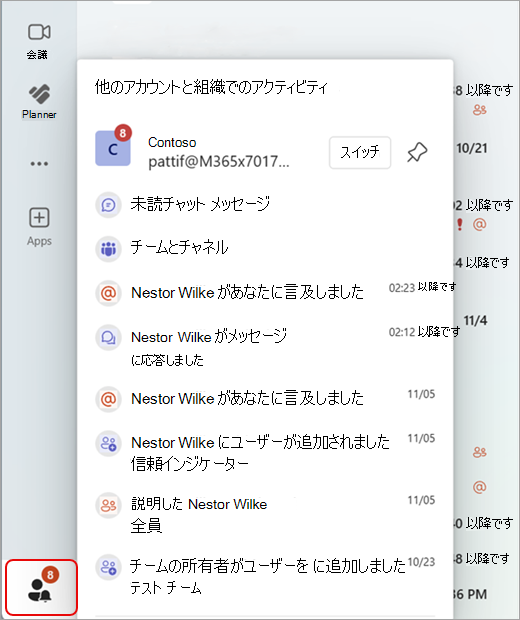Viewport: 520px width, 620px height.
Task: Click the @ icon of the 02:23 mention
Action: click(x=108, y=293)
